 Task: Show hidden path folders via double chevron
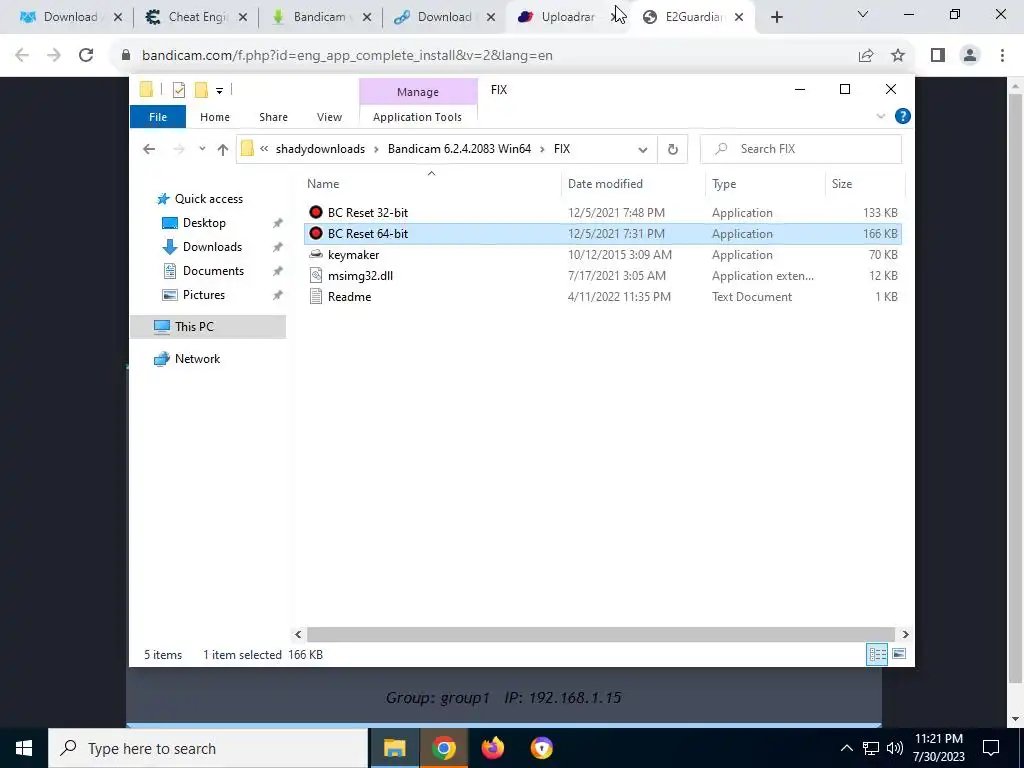(x=264, y=149)
